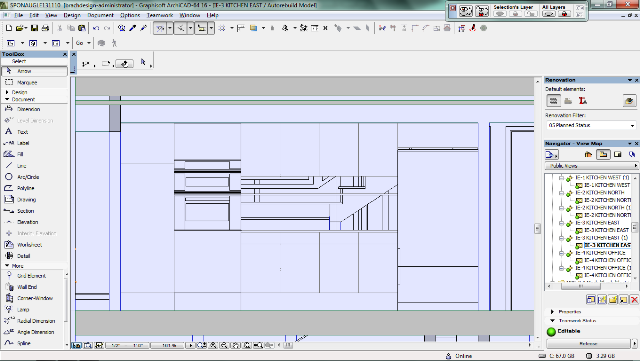Image resolution: width=640 pixels, height=361 pixels.
Task: Toggle the show-all-layers button under All Layers
Action: 549,14
